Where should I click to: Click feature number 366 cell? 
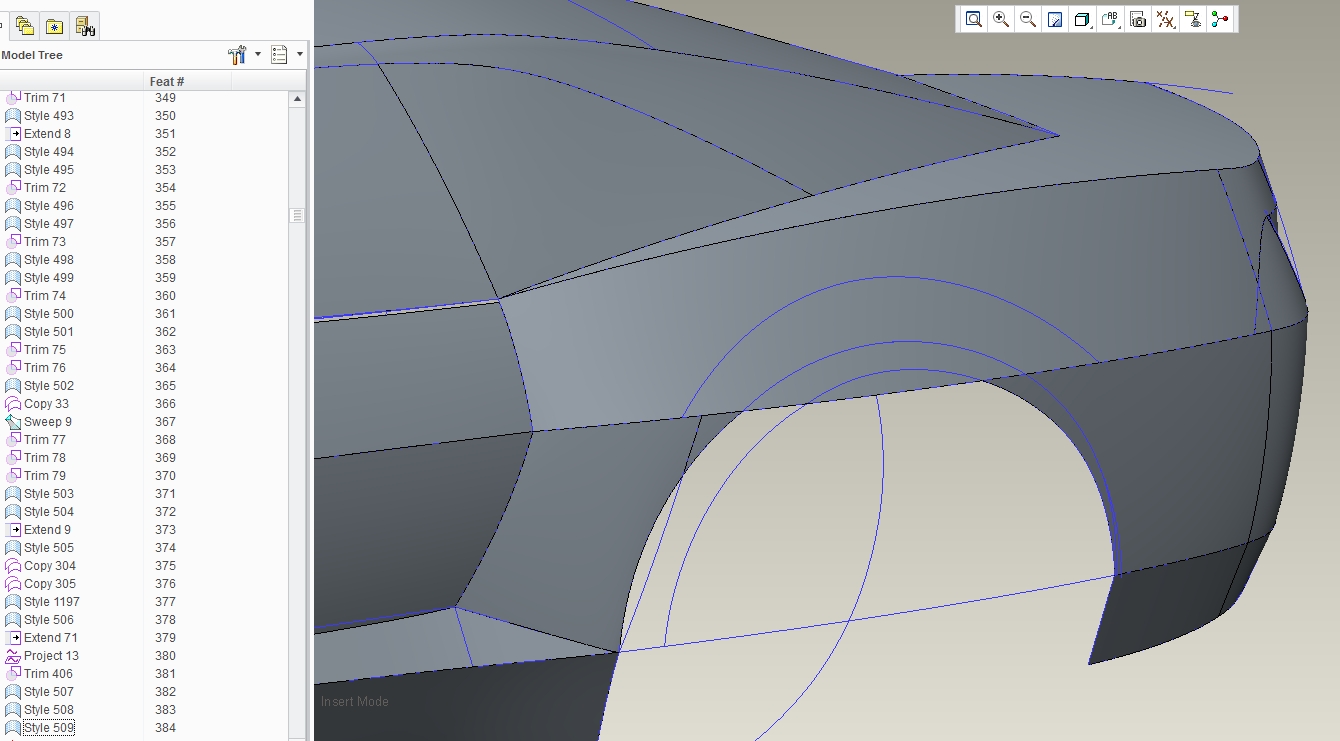click(165, 404)
